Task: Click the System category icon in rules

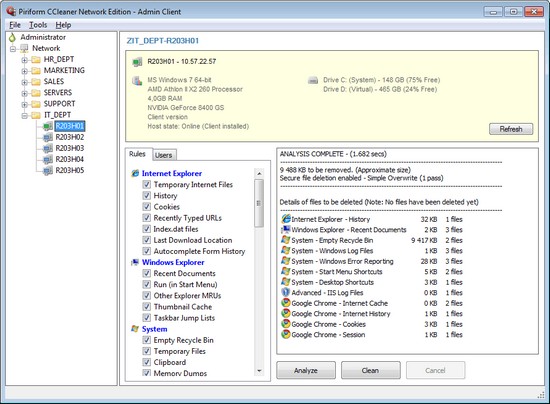Action: pyautogui.click(x=135, y=329)
